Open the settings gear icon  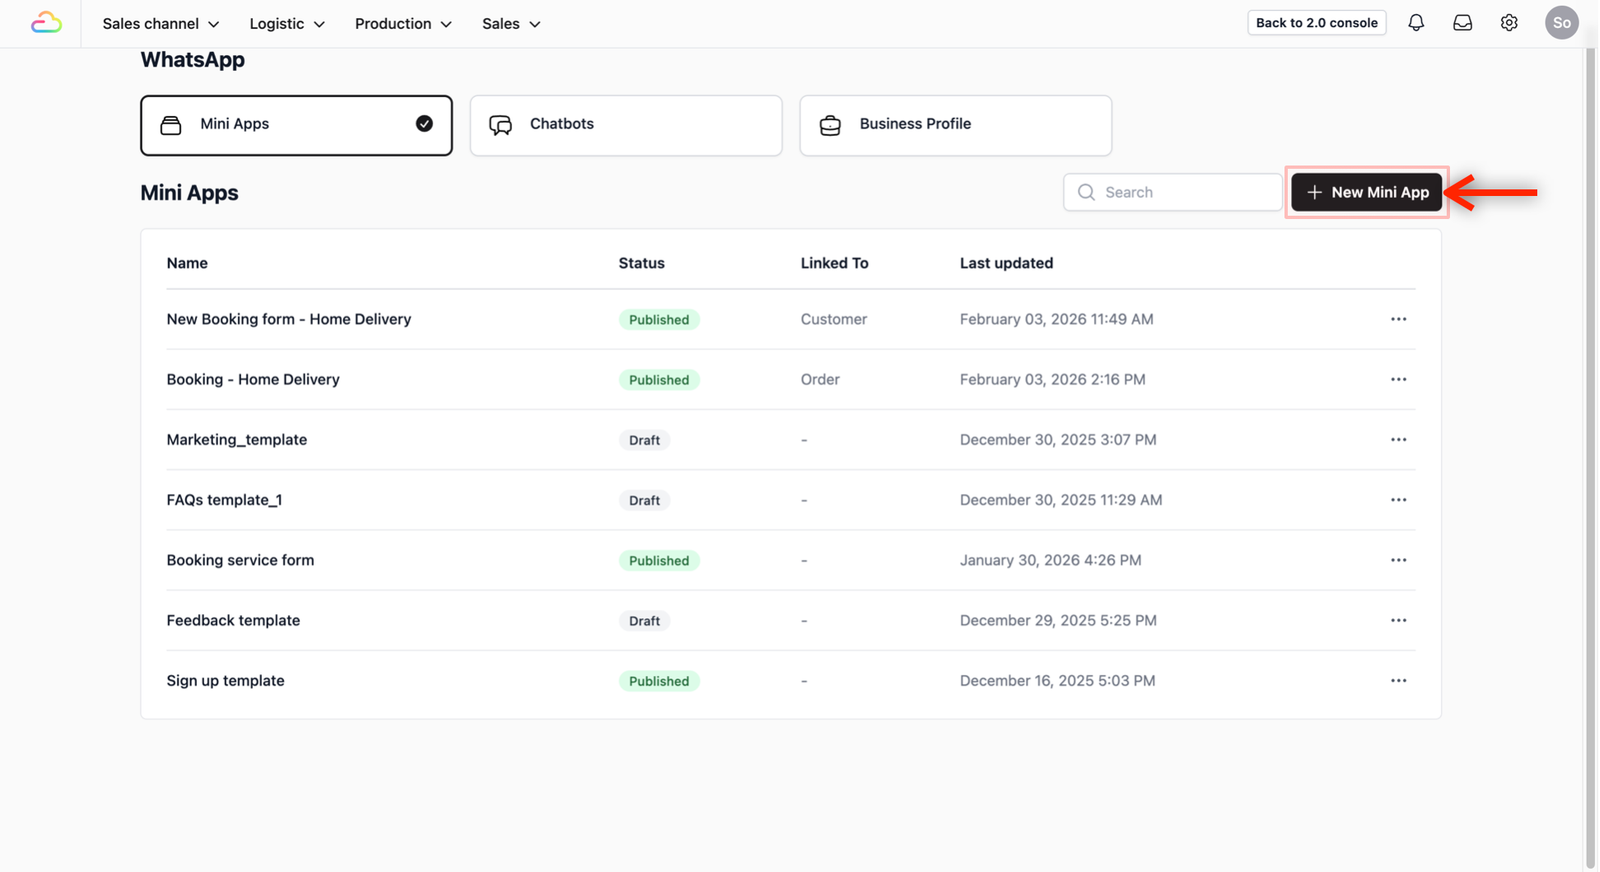coord(1509,23)
